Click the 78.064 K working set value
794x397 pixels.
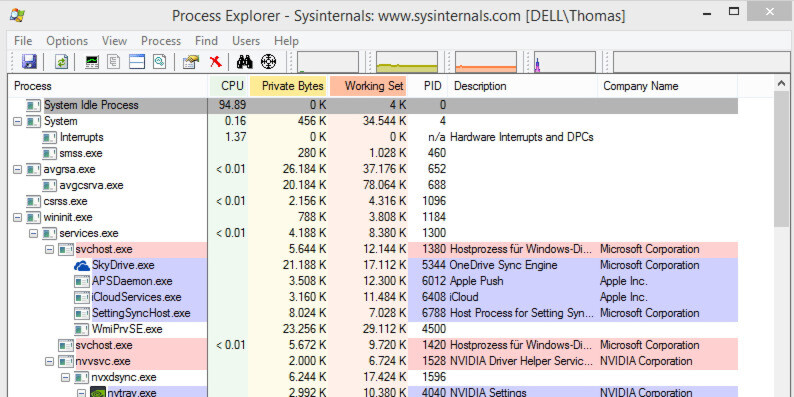click(x=385, y=185)
